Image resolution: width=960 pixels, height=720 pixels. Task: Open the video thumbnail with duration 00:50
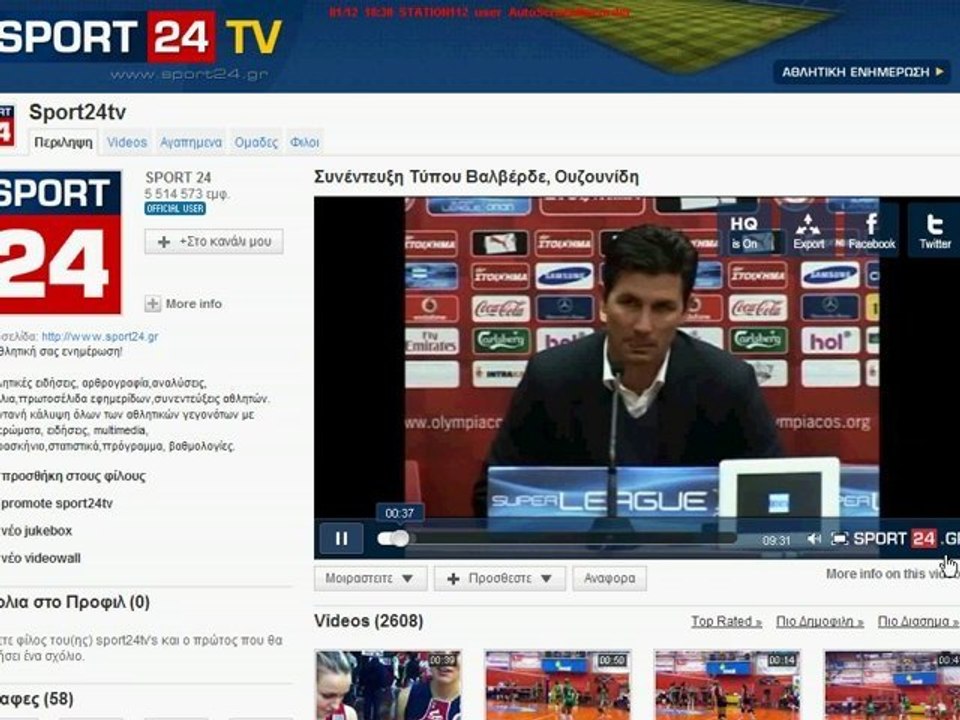[x=558, y=685]
